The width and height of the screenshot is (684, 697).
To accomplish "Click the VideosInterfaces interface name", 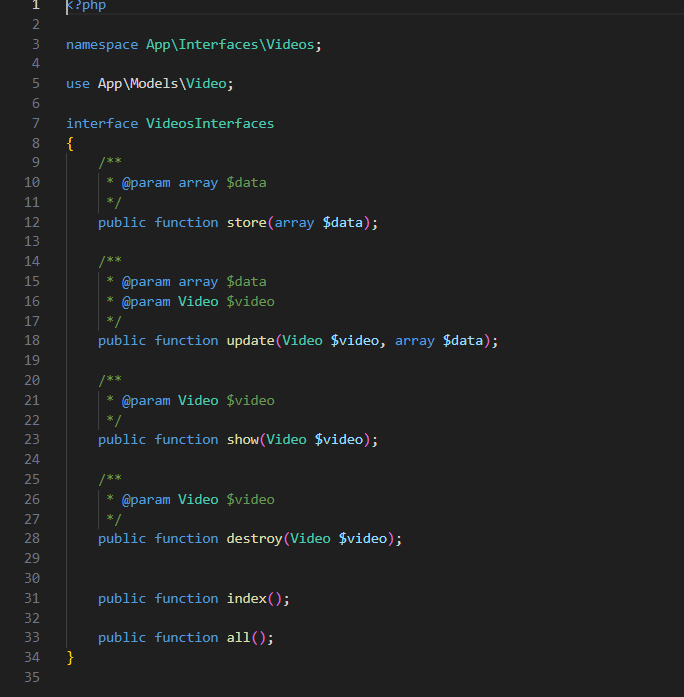I will tap(210, 124).
